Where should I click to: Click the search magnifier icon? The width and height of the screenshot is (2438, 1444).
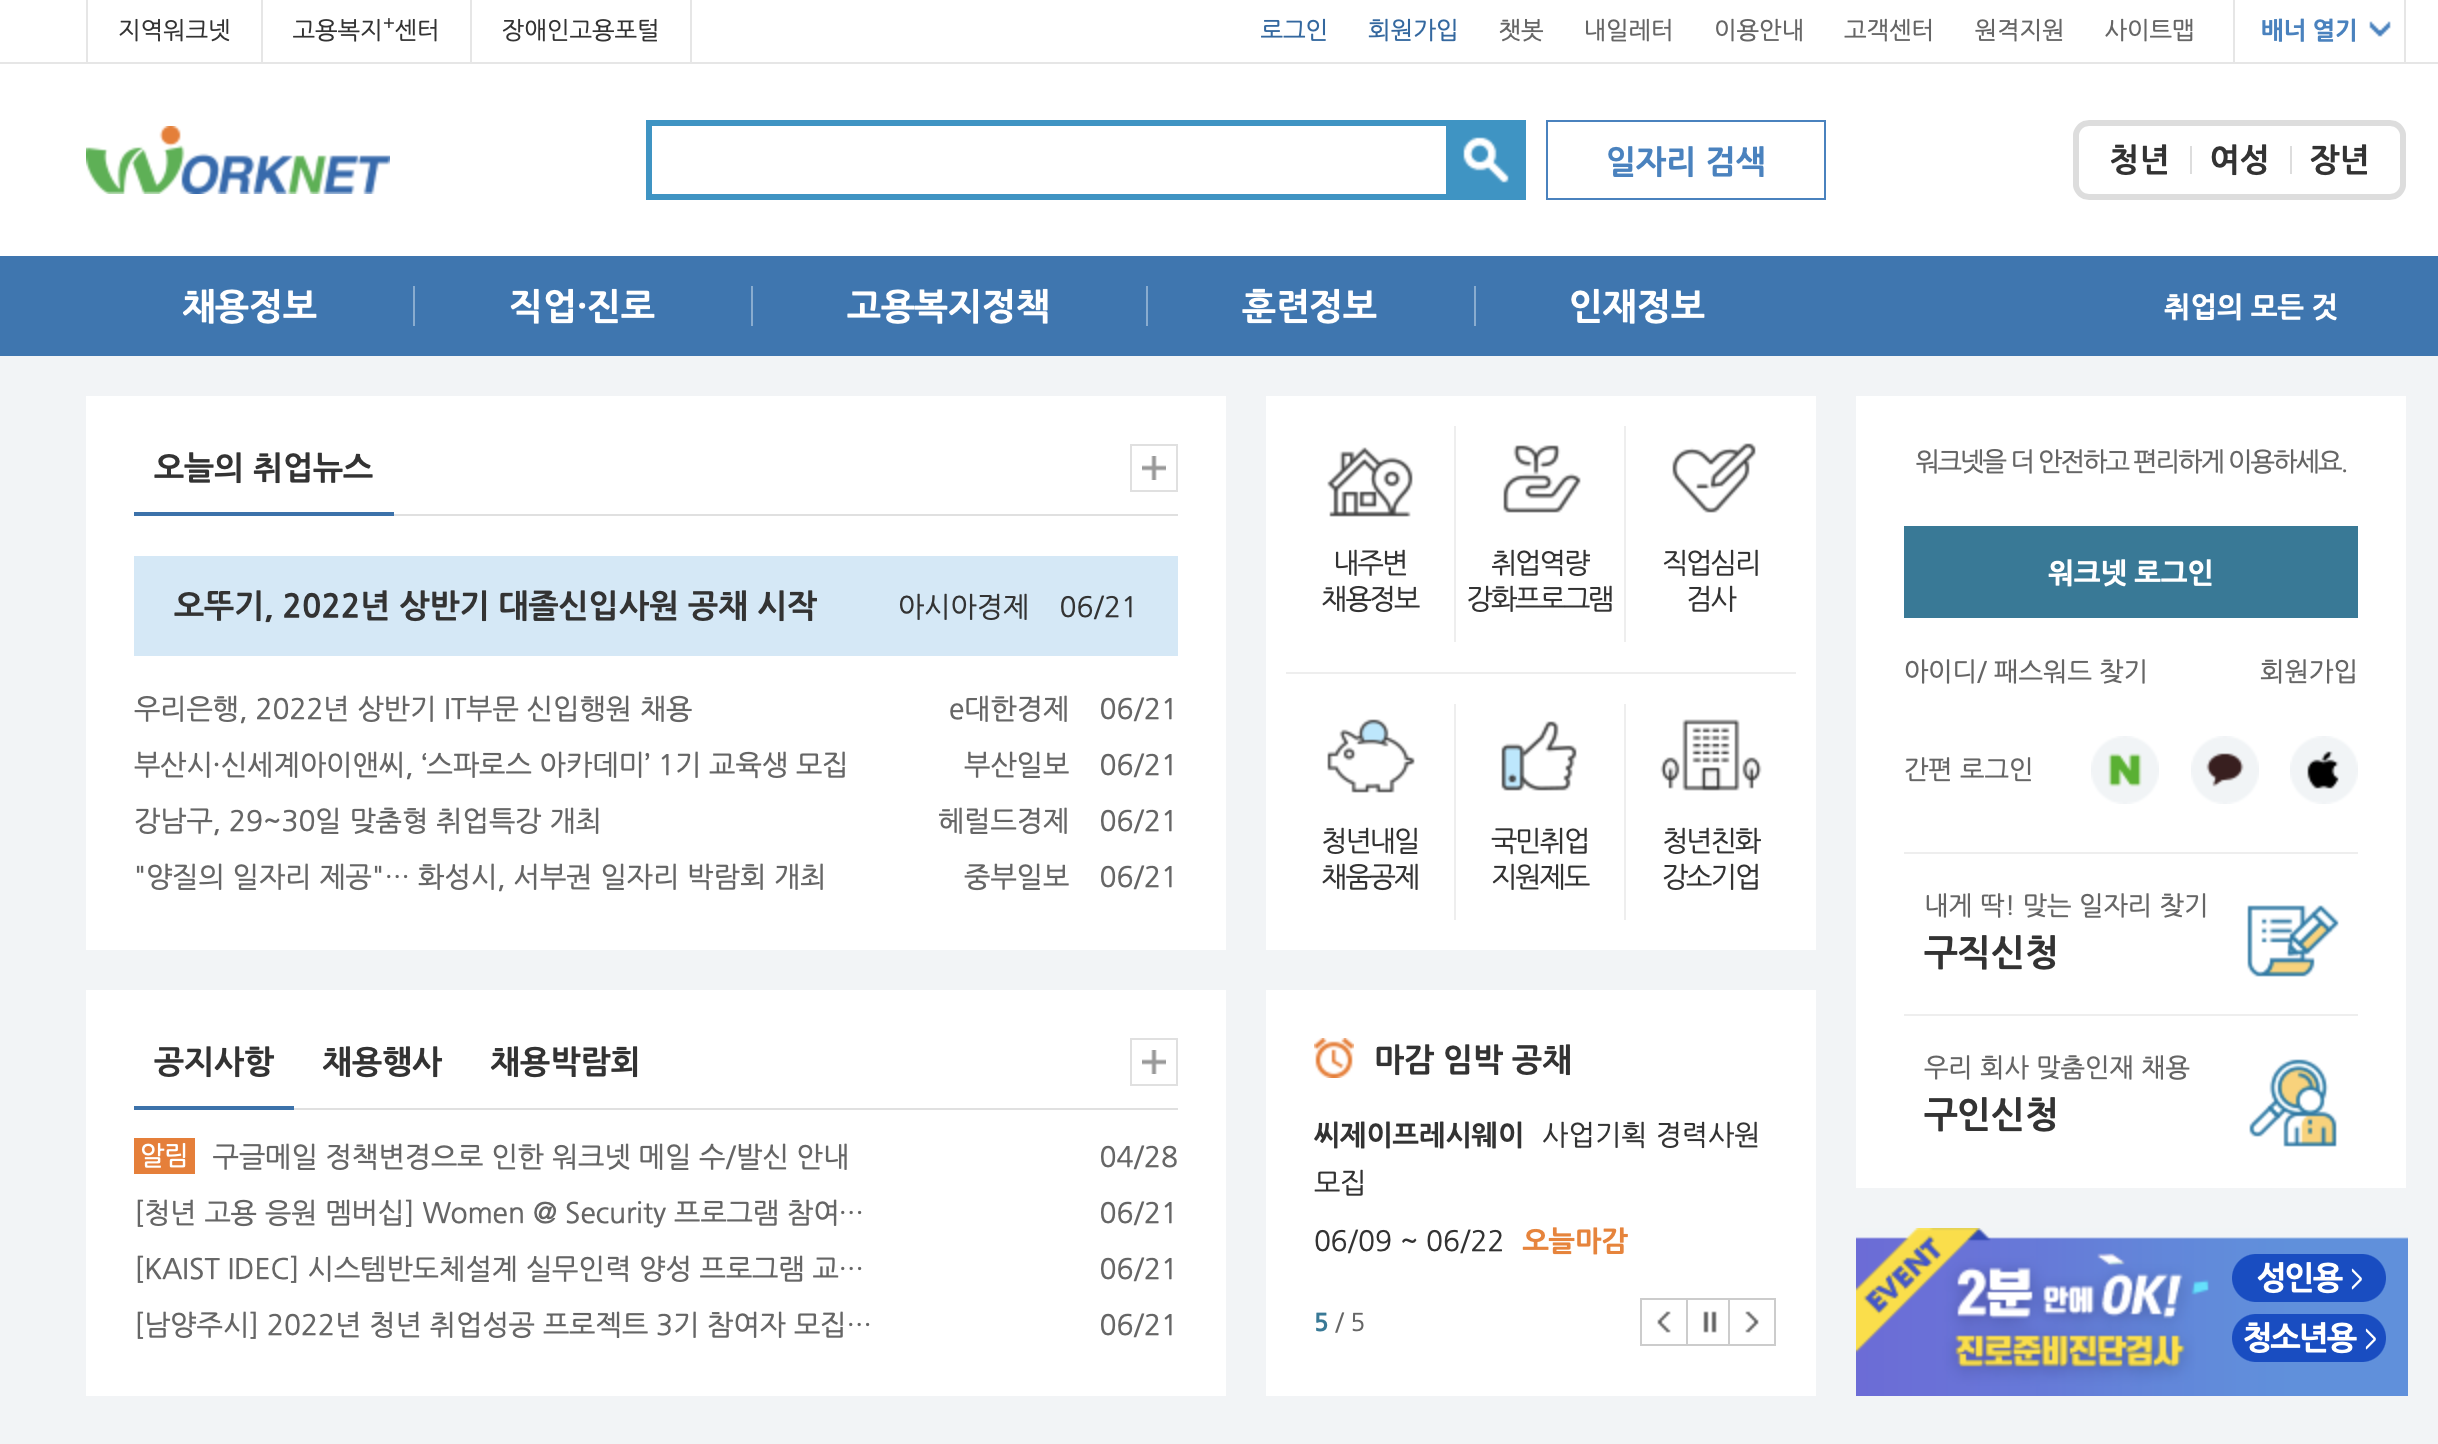coord(1485,160)
